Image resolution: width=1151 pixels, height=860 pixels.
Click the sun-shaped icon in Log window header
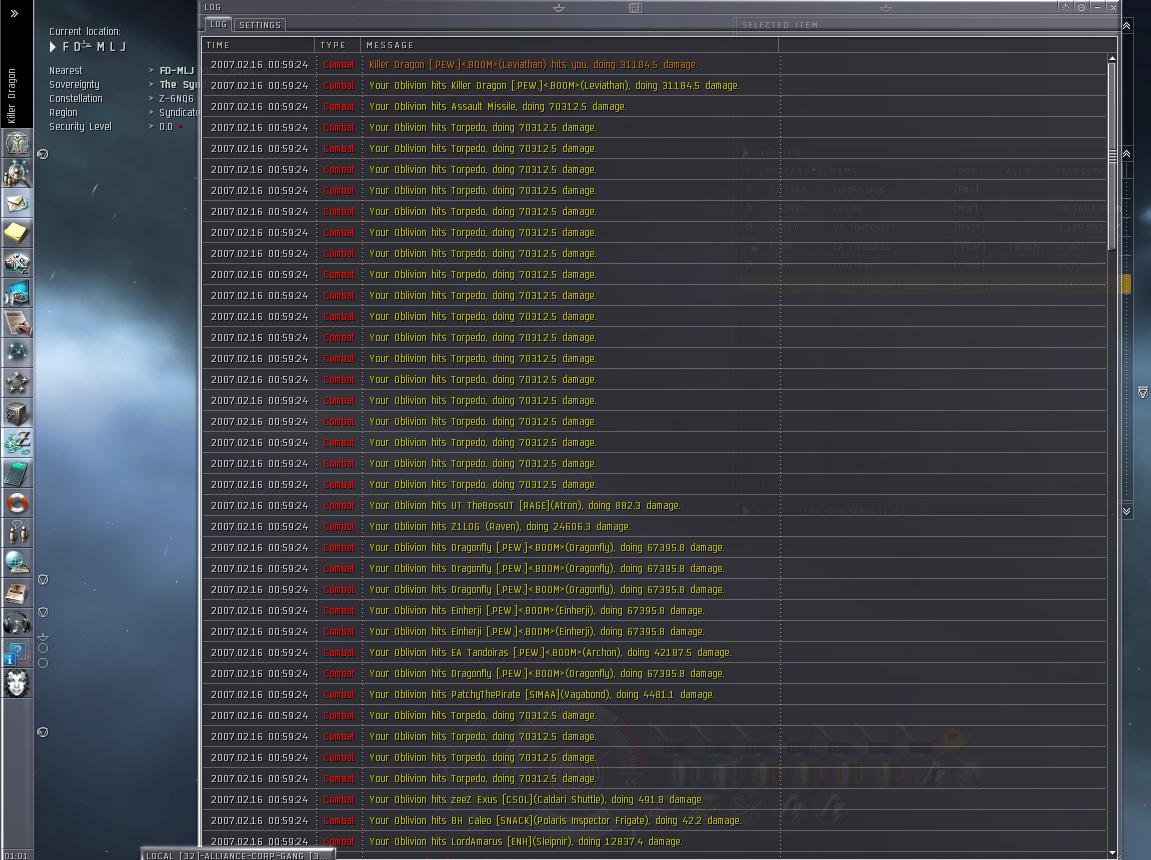point(1065,7)
